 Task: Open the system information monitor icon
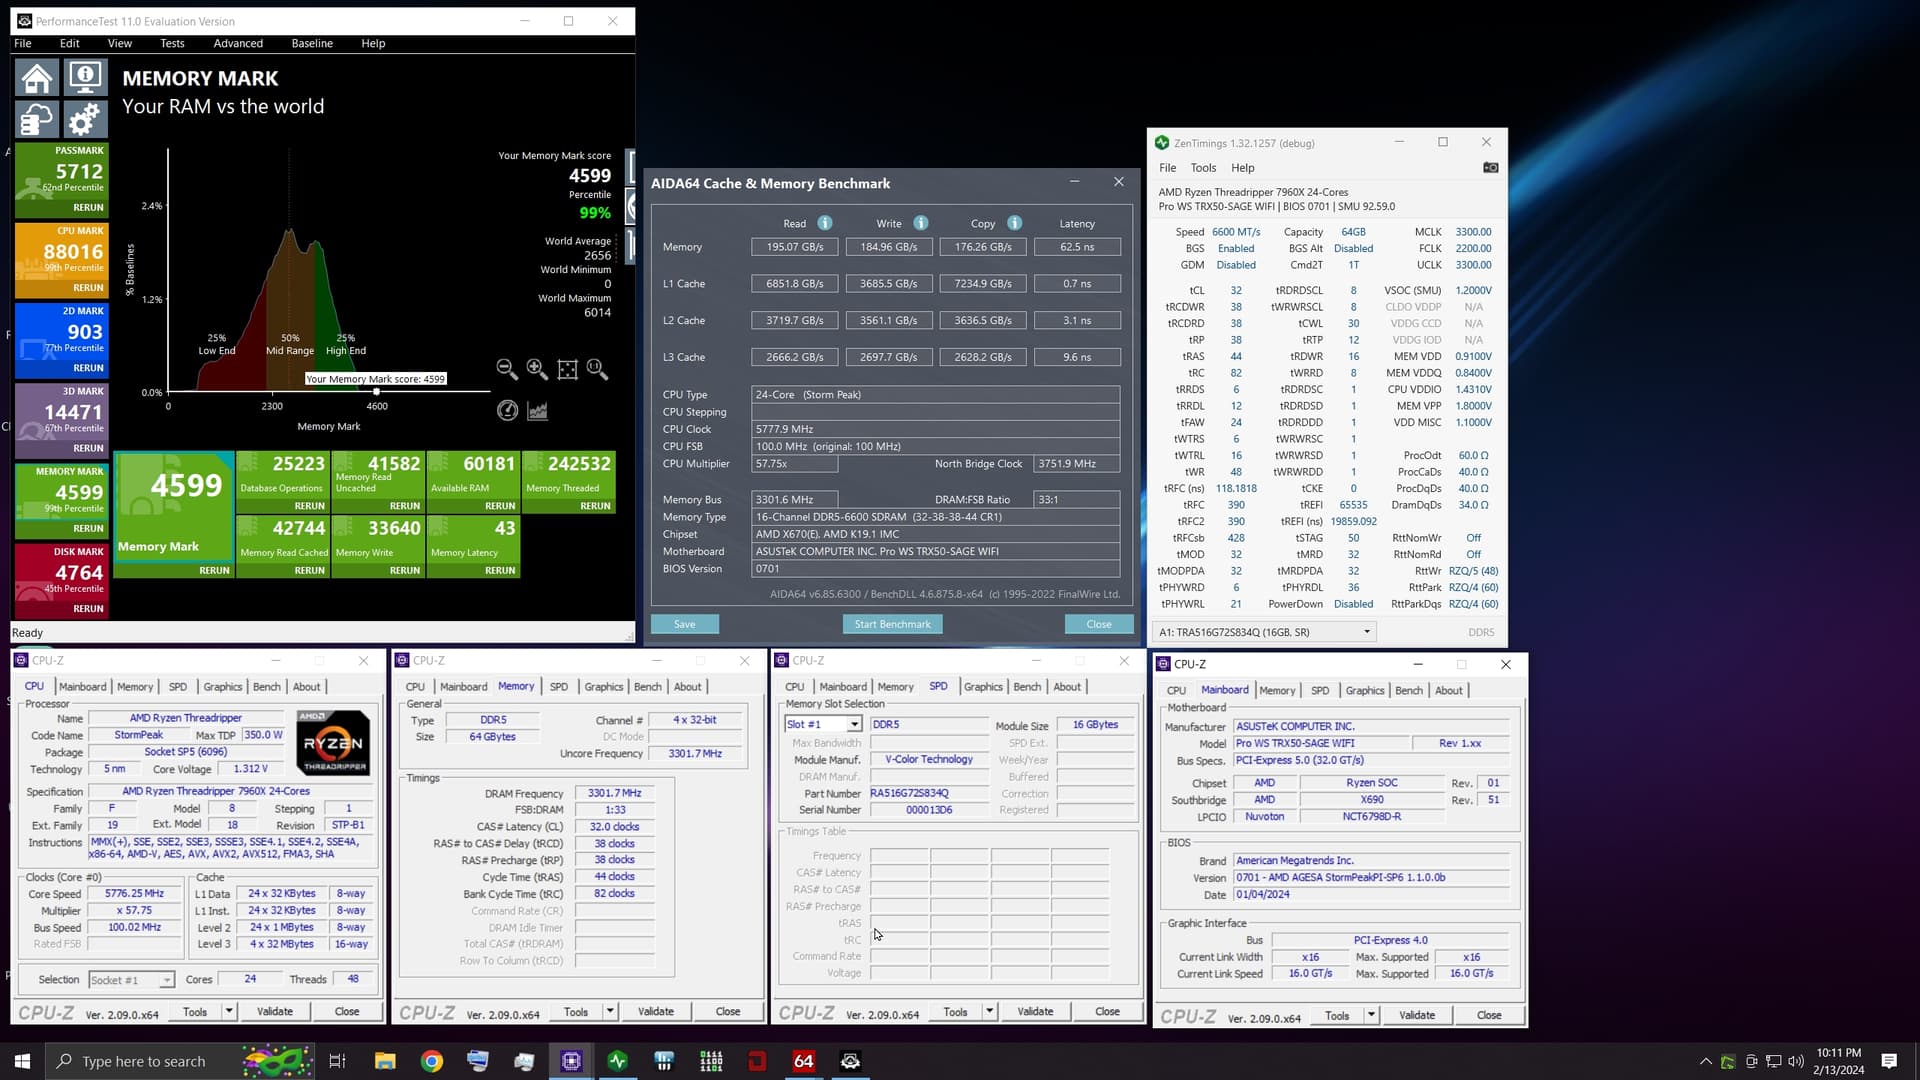[86, 78]
